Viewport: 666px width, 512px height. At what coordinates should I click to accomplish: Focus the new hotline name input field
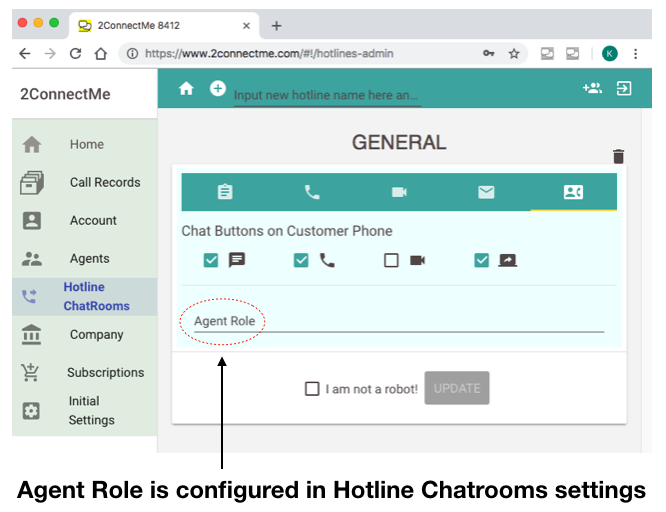[x=327, y=95]
